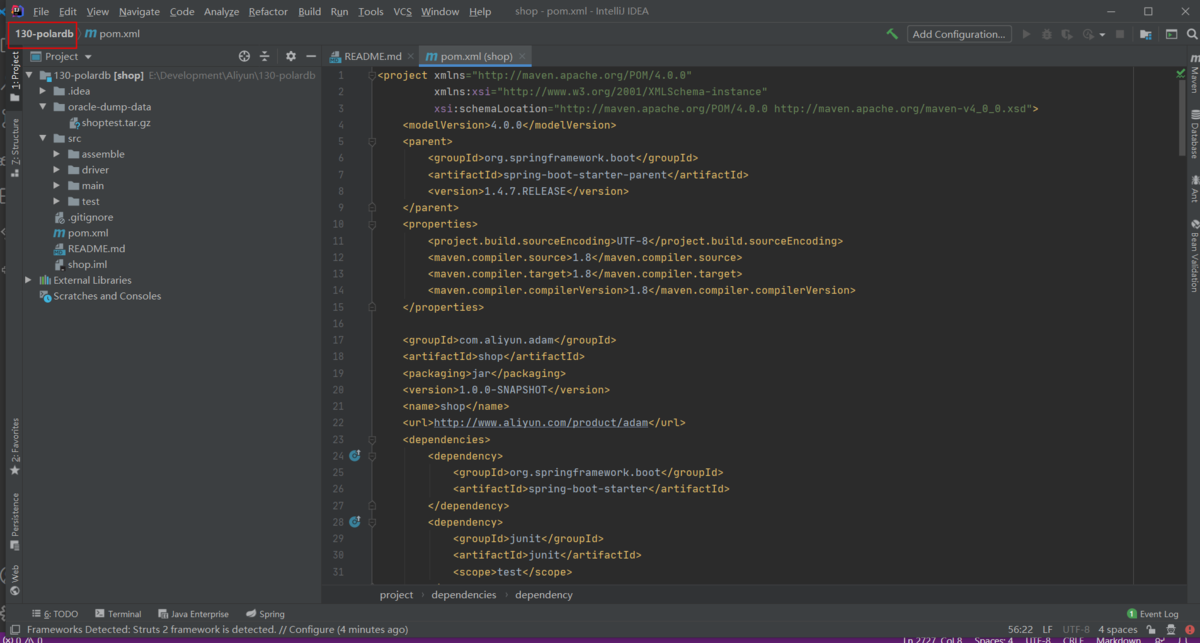Open the Structure tool window stripe

coord(14,147)
